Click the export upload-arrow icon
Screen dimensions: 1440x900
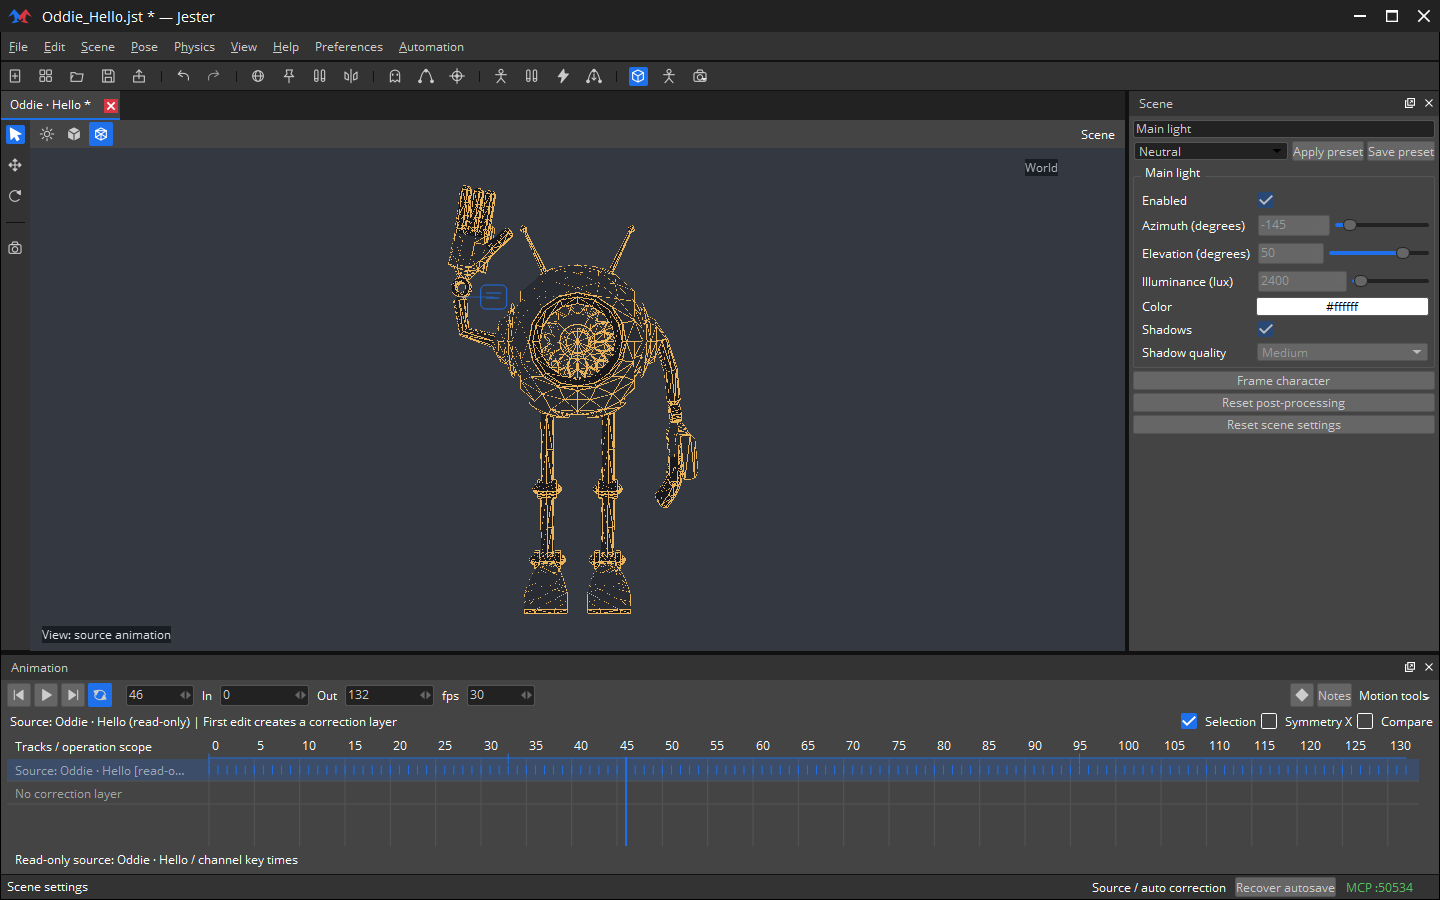point(139,76)
